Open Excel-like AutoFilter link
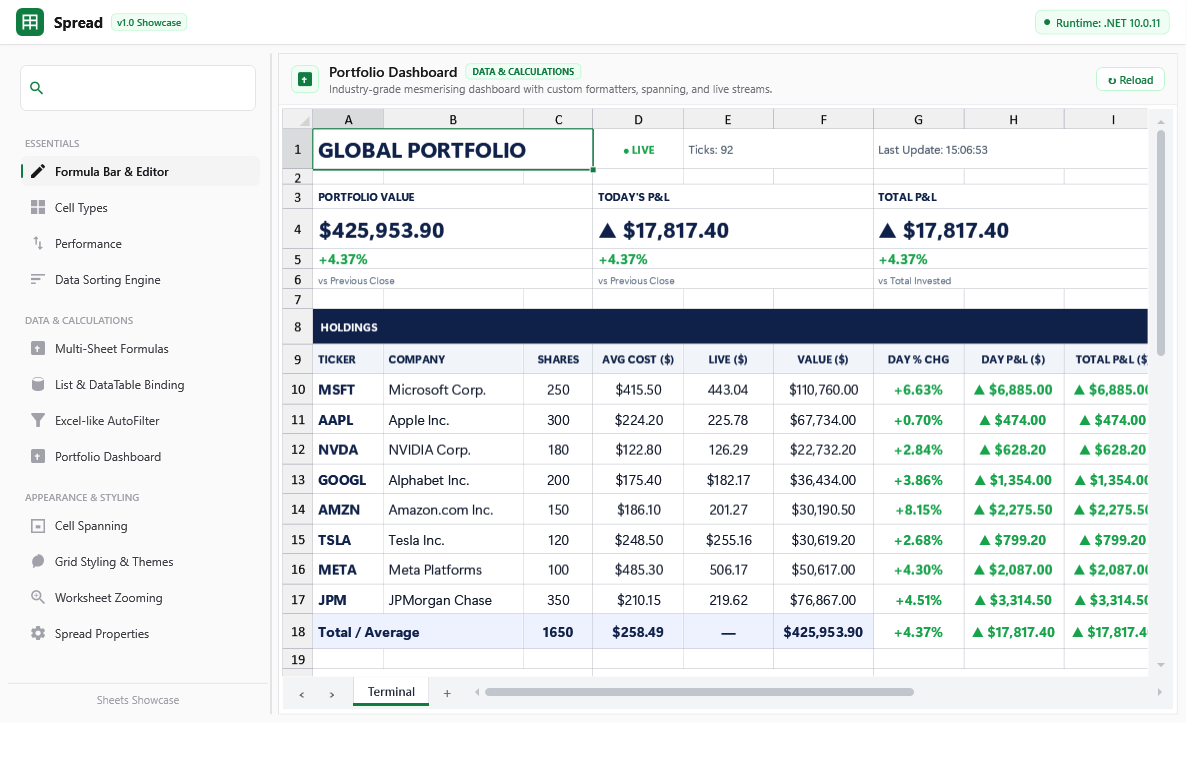Viewport: 1200px width, 760px height. [x=140, y=421]
